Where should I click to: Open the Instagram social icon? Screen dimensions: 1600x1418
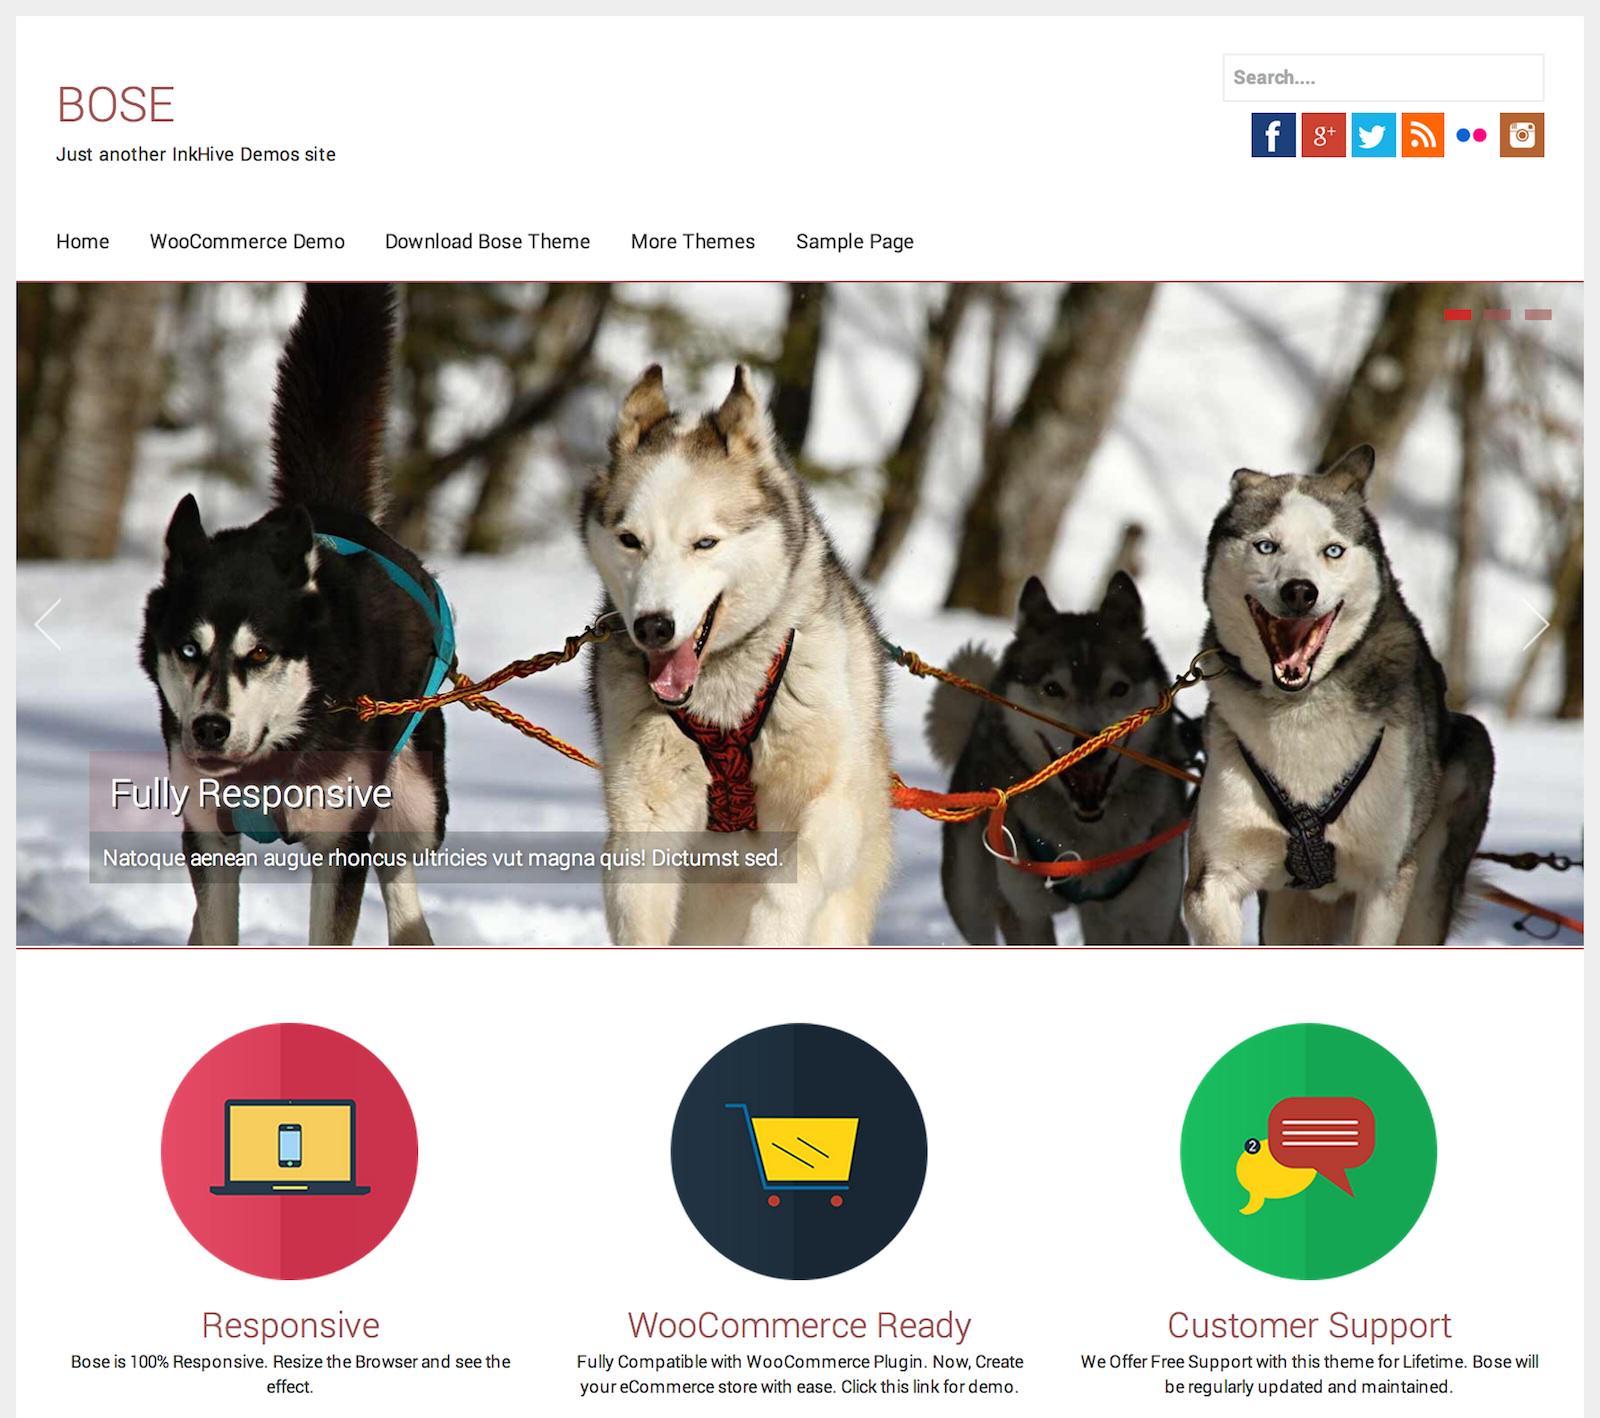(1522, 135)
